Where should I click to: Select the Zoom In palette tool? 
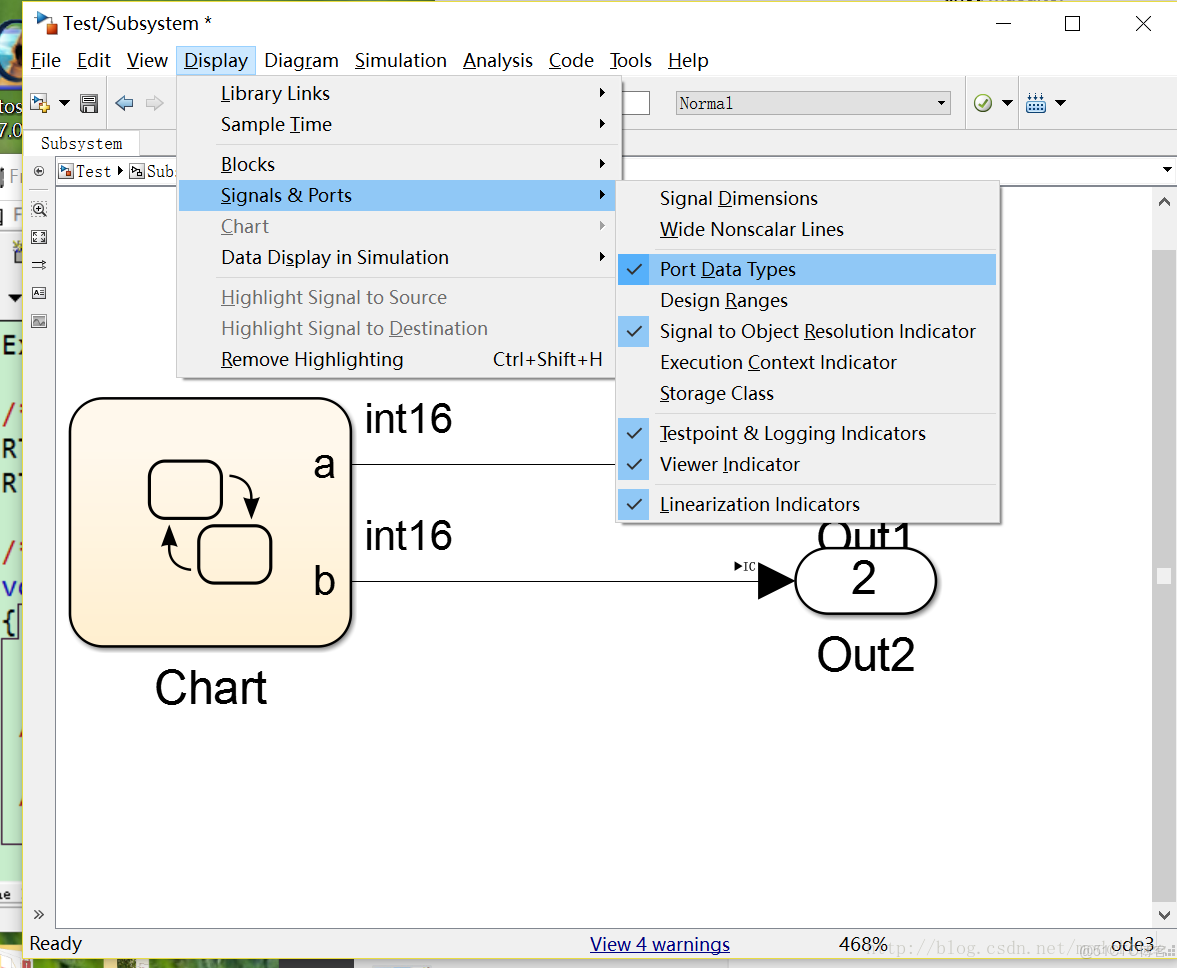point(39,209)
